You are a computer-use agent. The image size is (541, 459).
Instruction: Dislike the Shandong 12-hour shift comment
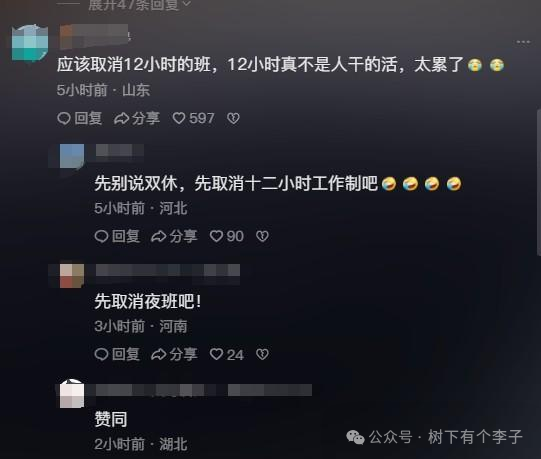click(233, 118)
